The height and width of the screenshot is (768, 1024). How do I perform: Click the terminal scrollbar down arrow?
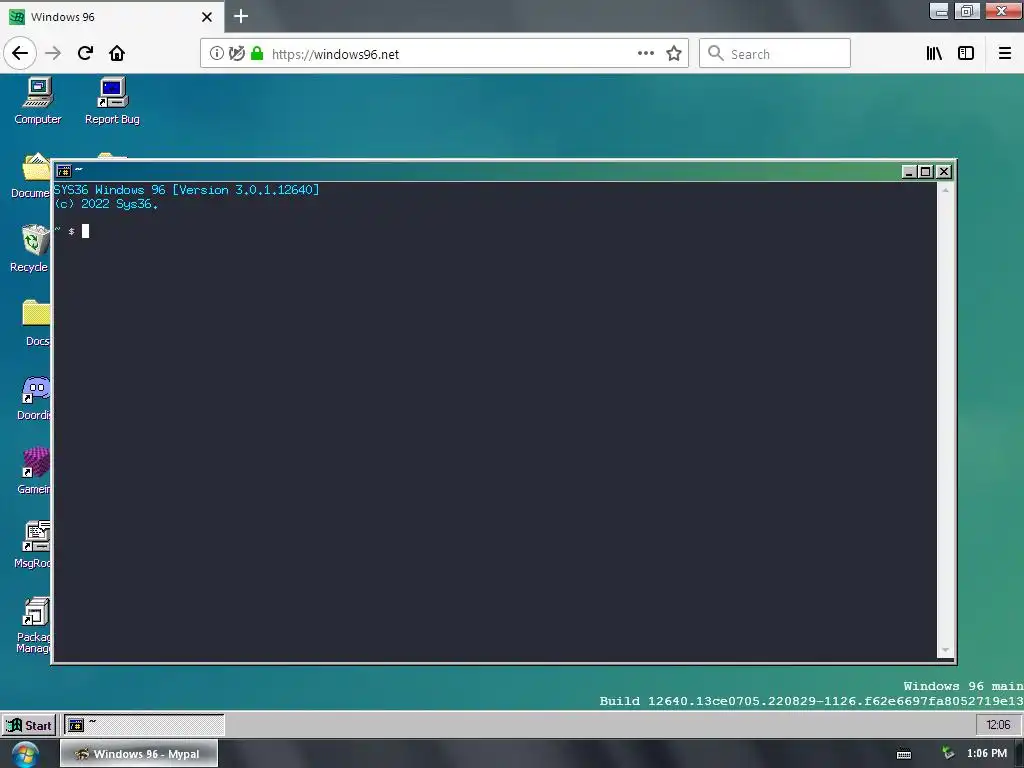pos(946,651)
